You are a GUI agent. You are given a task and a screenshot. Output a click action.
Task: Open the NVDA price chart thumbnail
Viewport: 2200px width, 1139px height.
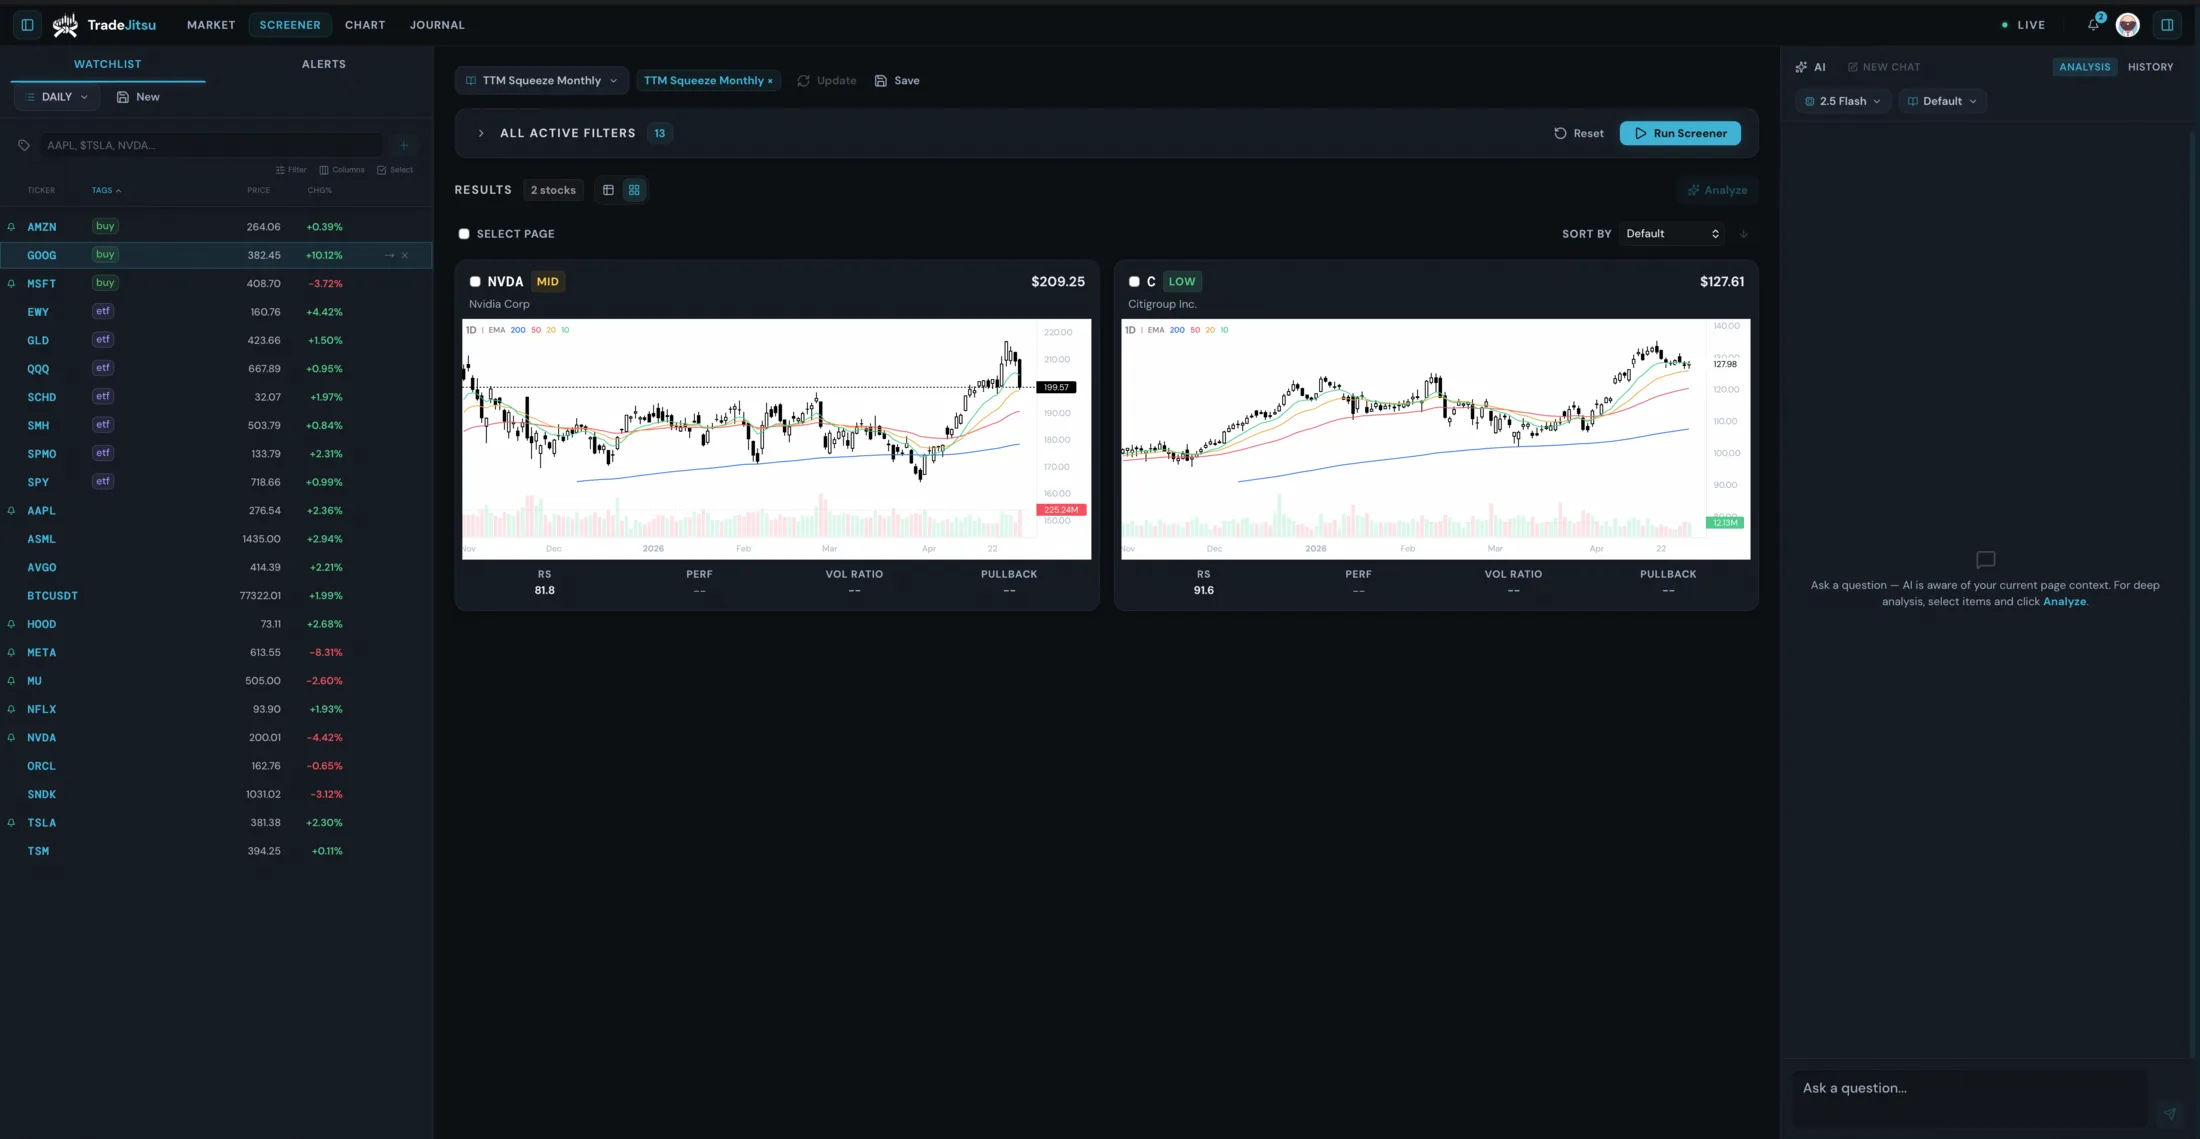pyautogui.click(x=776, y=439)
